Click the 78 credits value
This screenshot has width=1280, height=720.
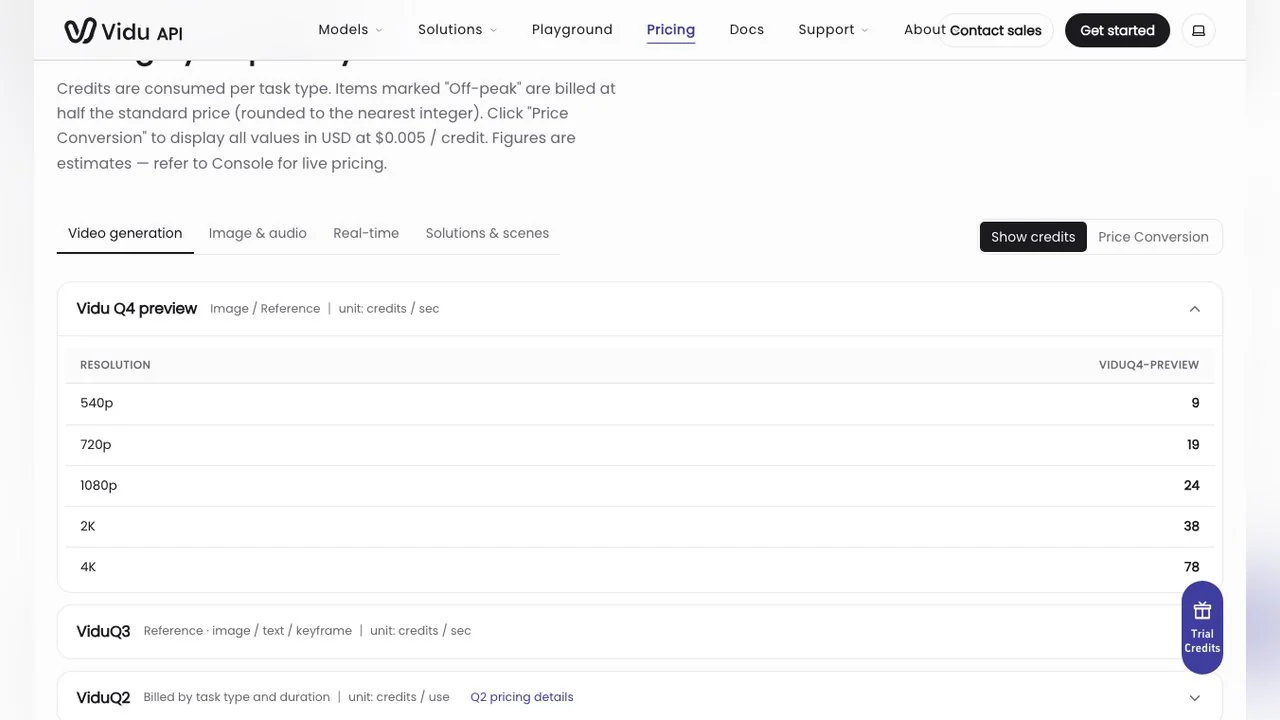point(1191,567)
